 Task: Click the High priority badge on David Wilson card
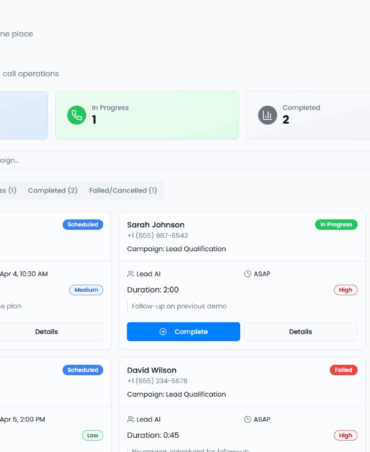(346, 435)
